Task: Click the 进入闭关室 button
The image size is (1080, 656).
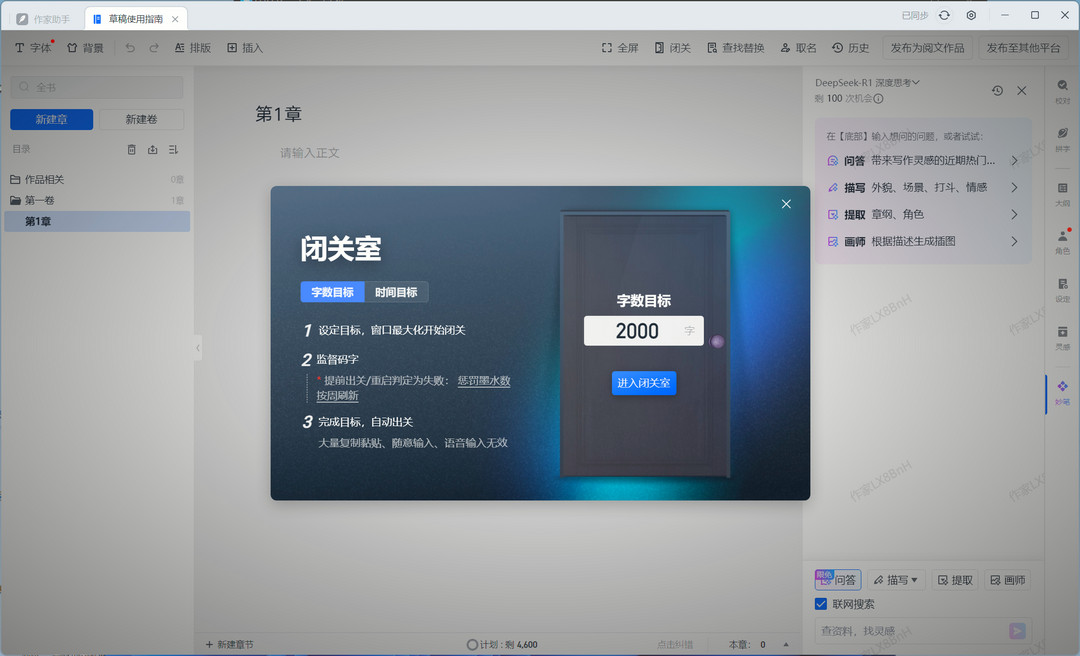Action: click(x=643, y=383)
